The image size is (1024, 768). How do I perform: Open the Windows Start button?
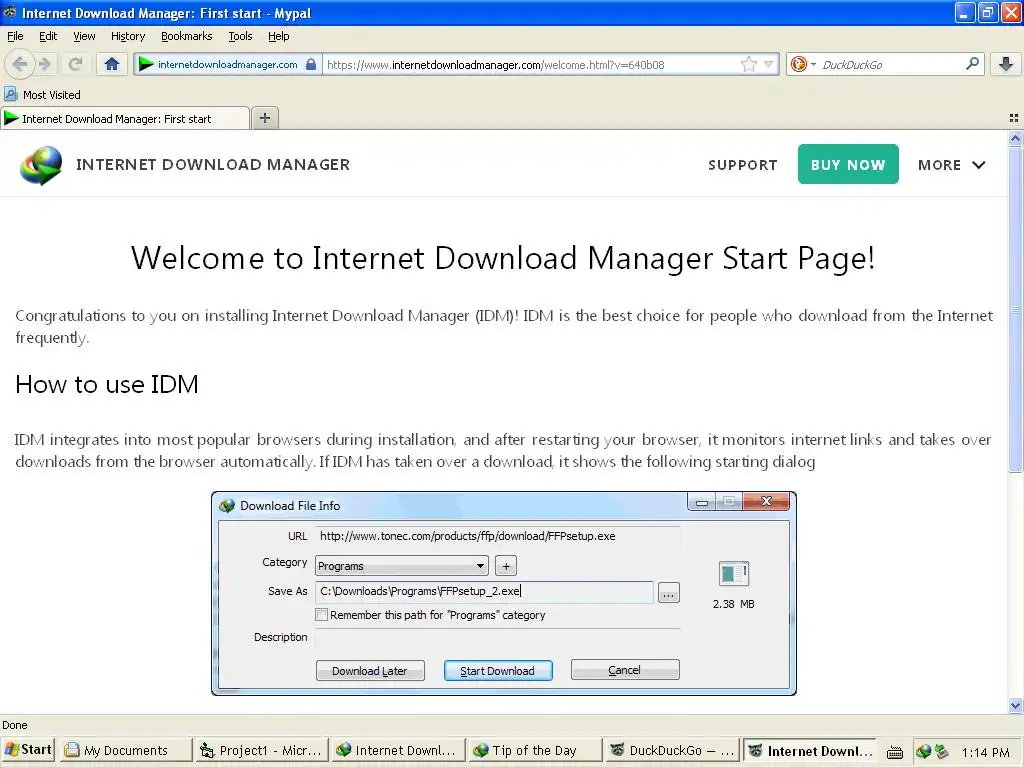27,750
